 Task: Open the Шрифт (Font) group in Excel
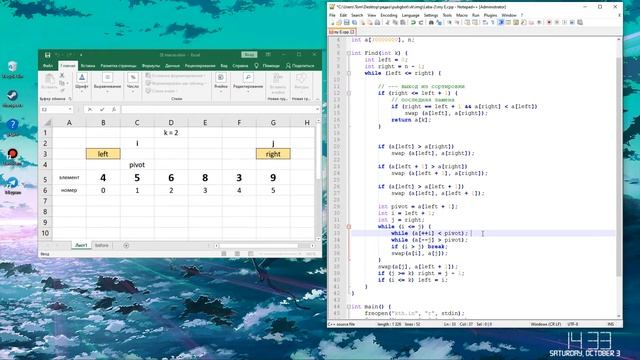coord(82,83)
